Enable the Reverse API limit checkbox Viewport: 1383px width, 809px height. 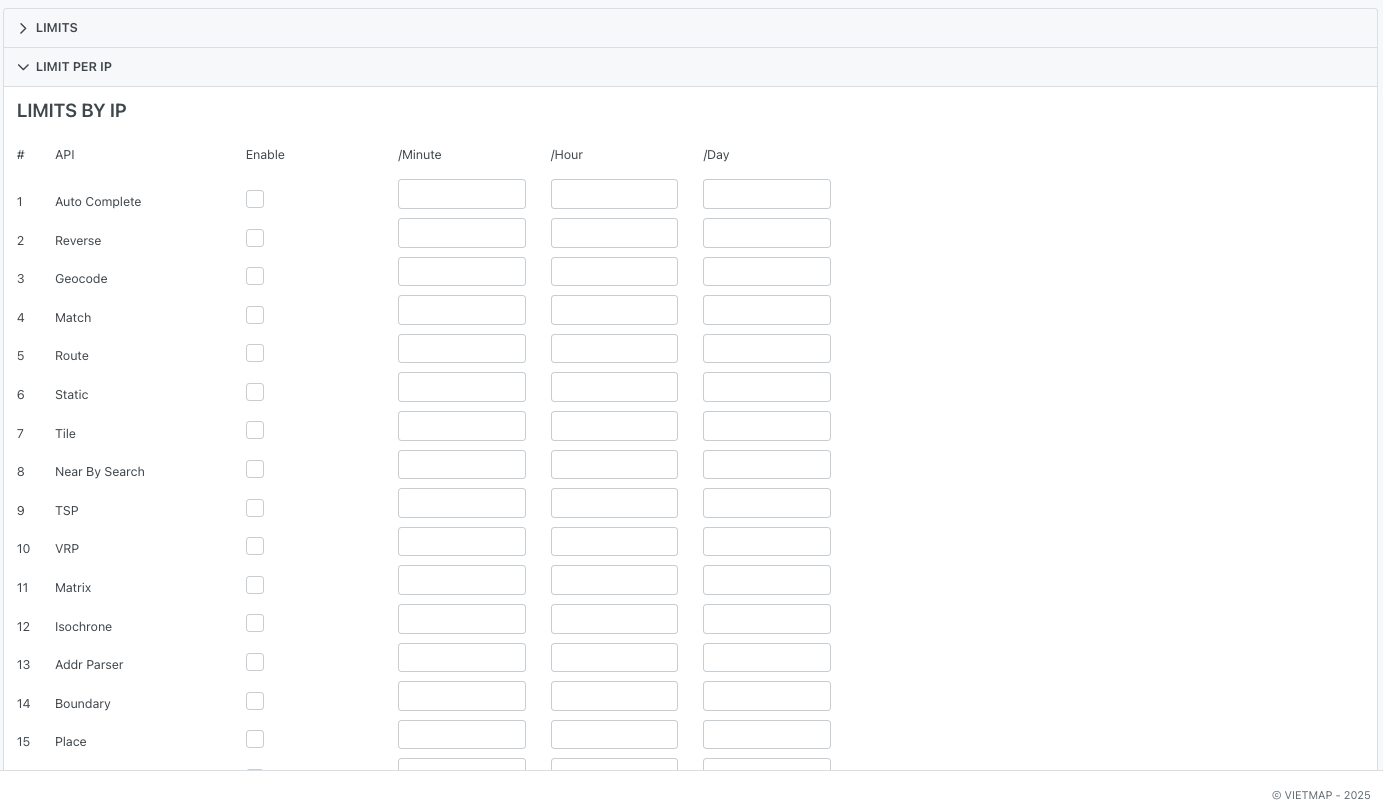[255, 238]
